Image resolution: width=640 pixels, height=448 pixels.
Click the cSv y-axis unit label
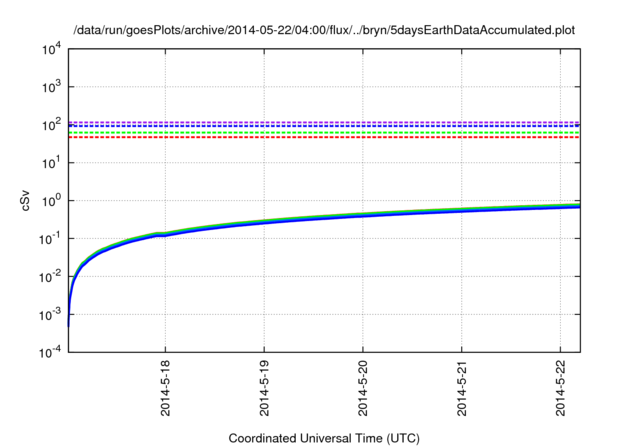pos(25,200)
